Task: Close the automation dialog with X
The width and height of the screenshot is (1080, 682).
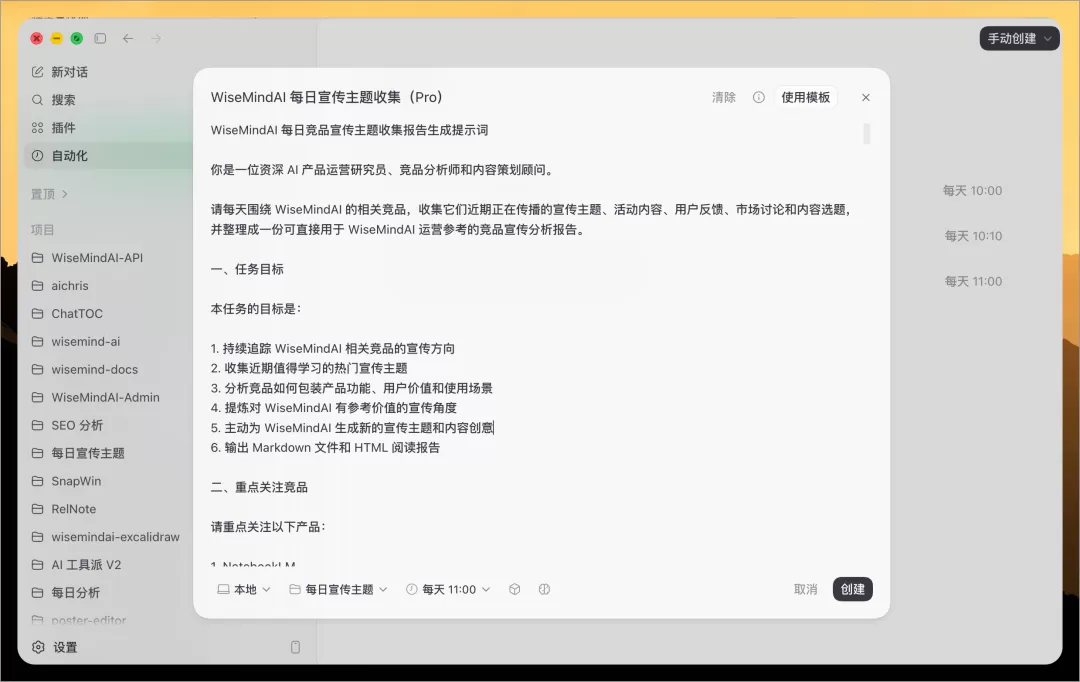Action: click(866, 98)
